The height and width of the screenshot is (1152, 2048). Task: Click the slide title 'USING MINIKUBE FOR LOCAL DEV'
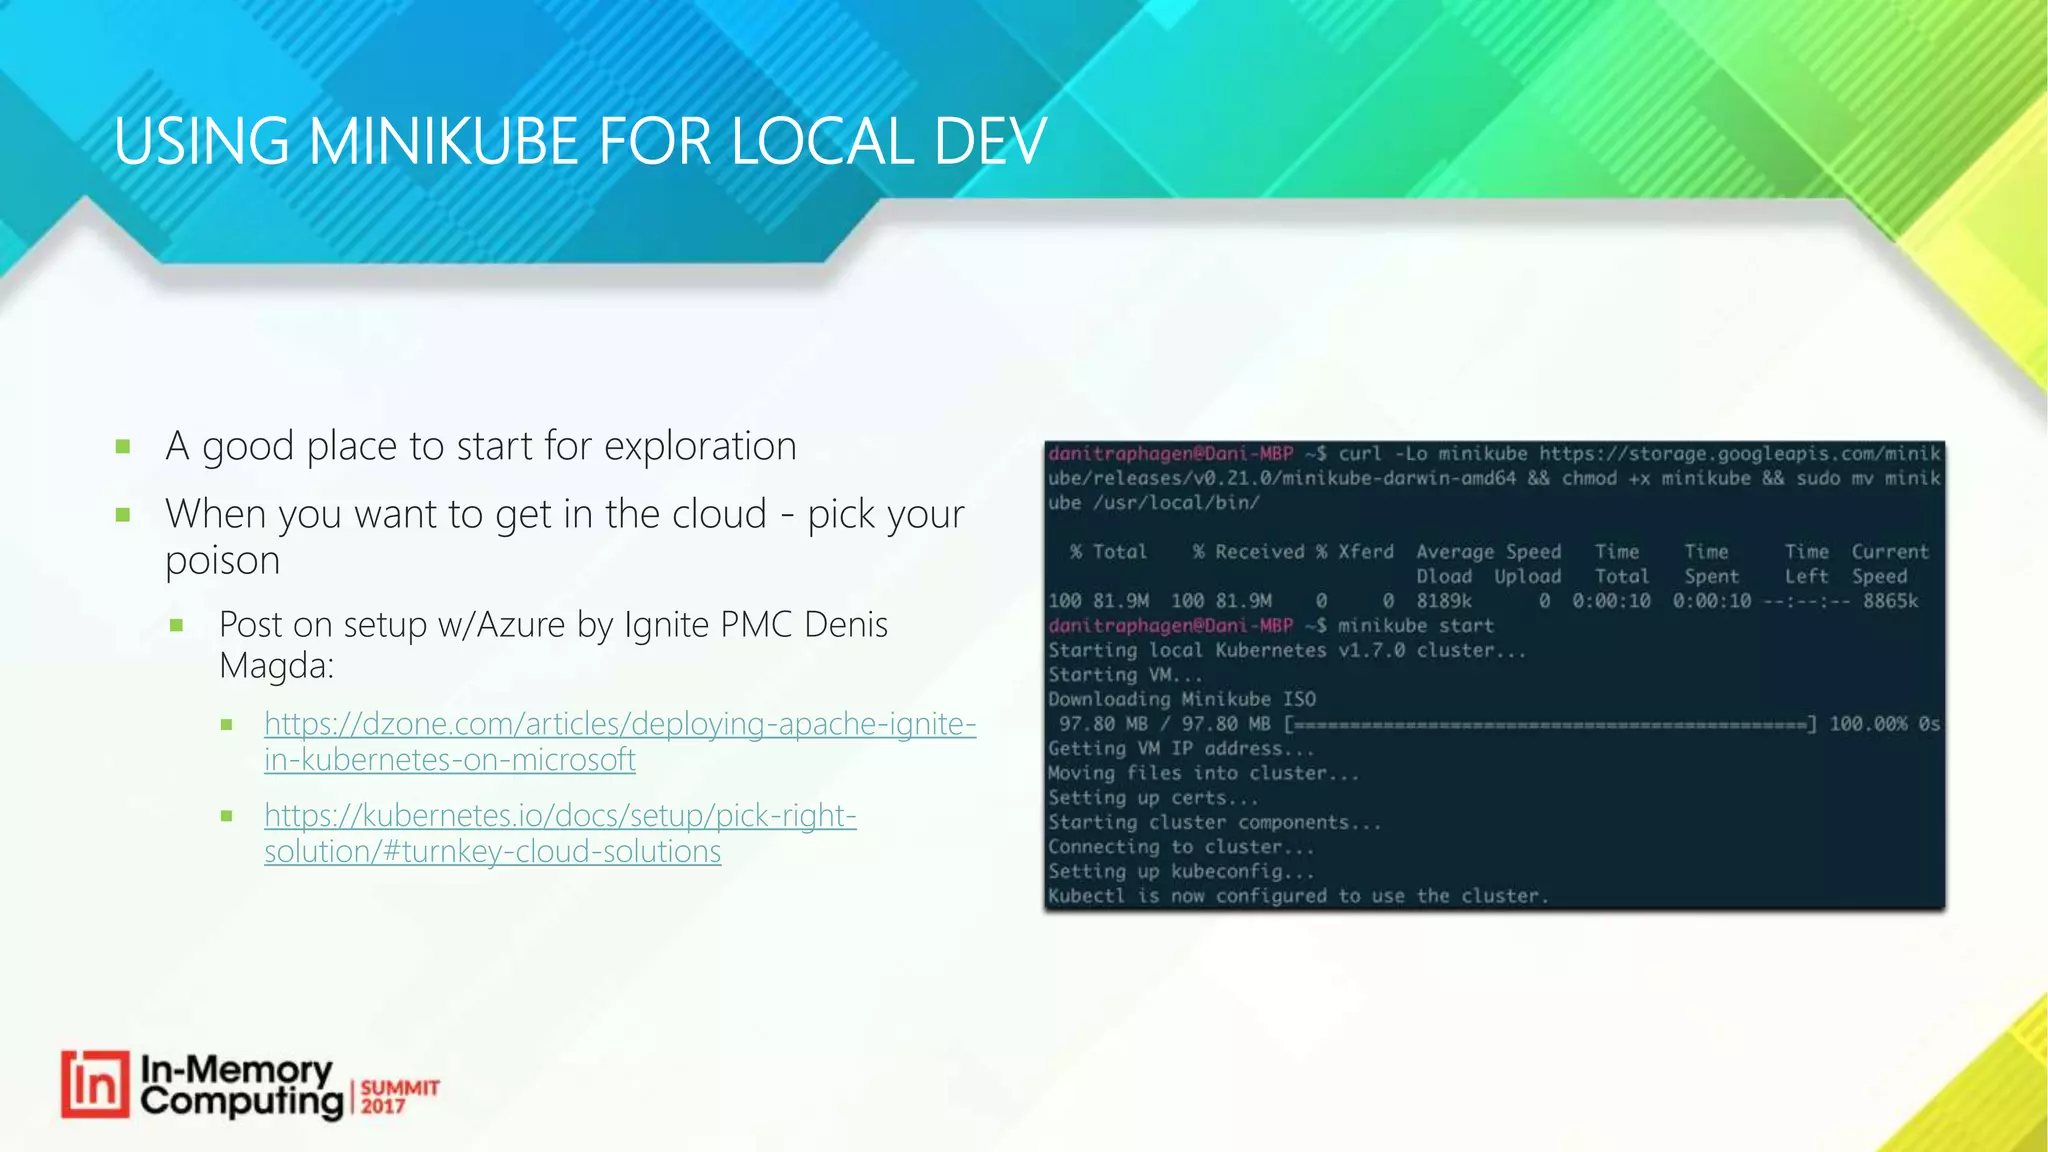(x=580, y=141)
